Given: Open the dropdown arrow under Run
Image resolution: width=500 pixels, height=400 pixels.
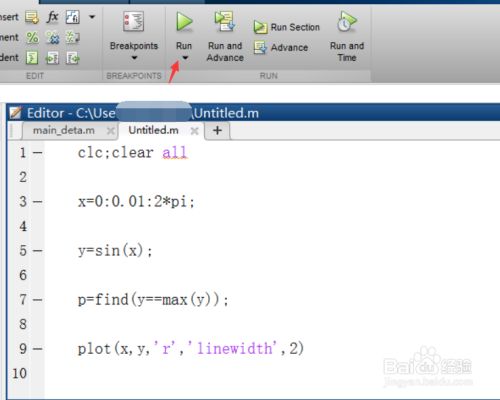Looking at the screenshot, I should pos(185,58).
